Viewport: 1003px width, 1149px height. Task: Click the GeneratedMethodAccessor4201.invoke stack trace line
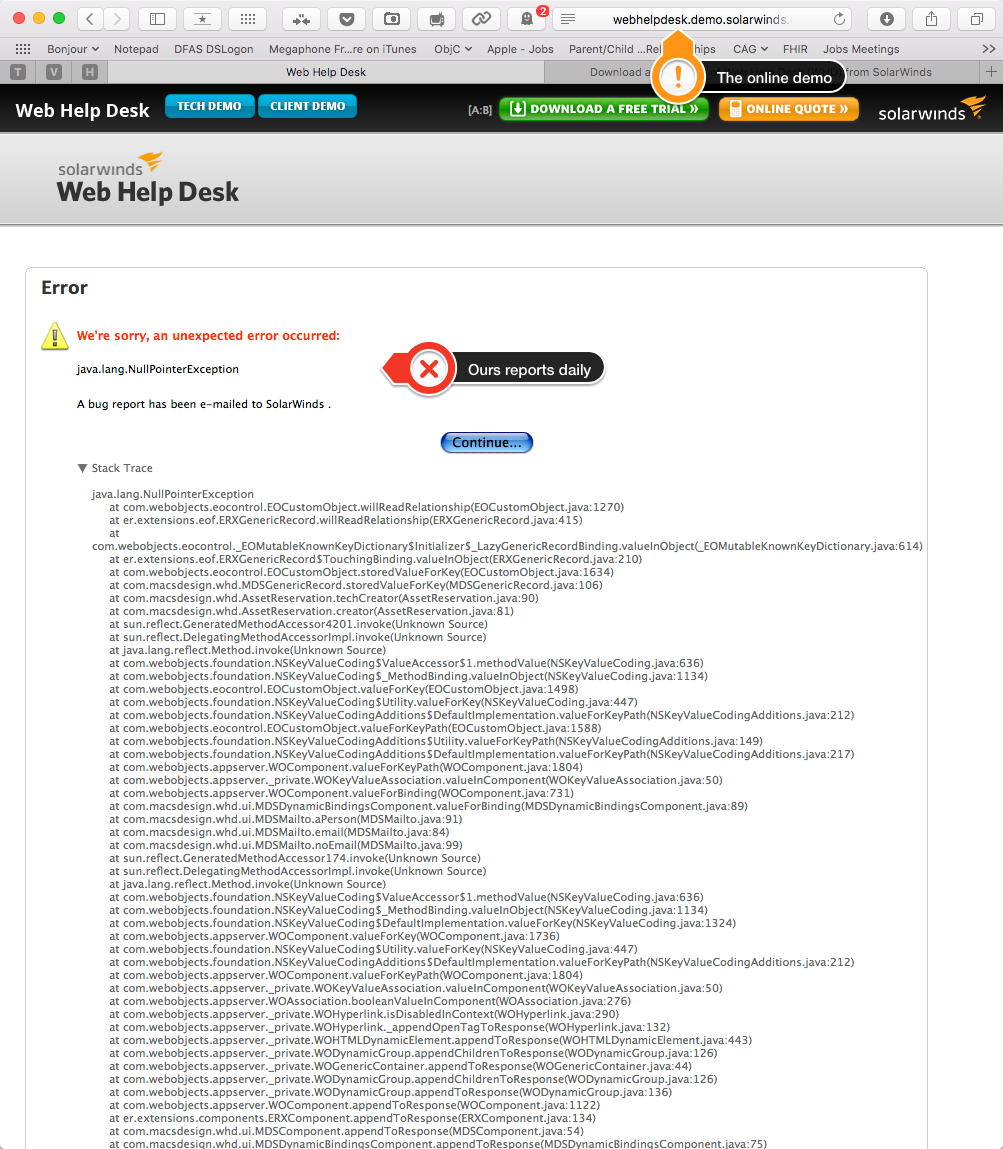click(298, 624)
